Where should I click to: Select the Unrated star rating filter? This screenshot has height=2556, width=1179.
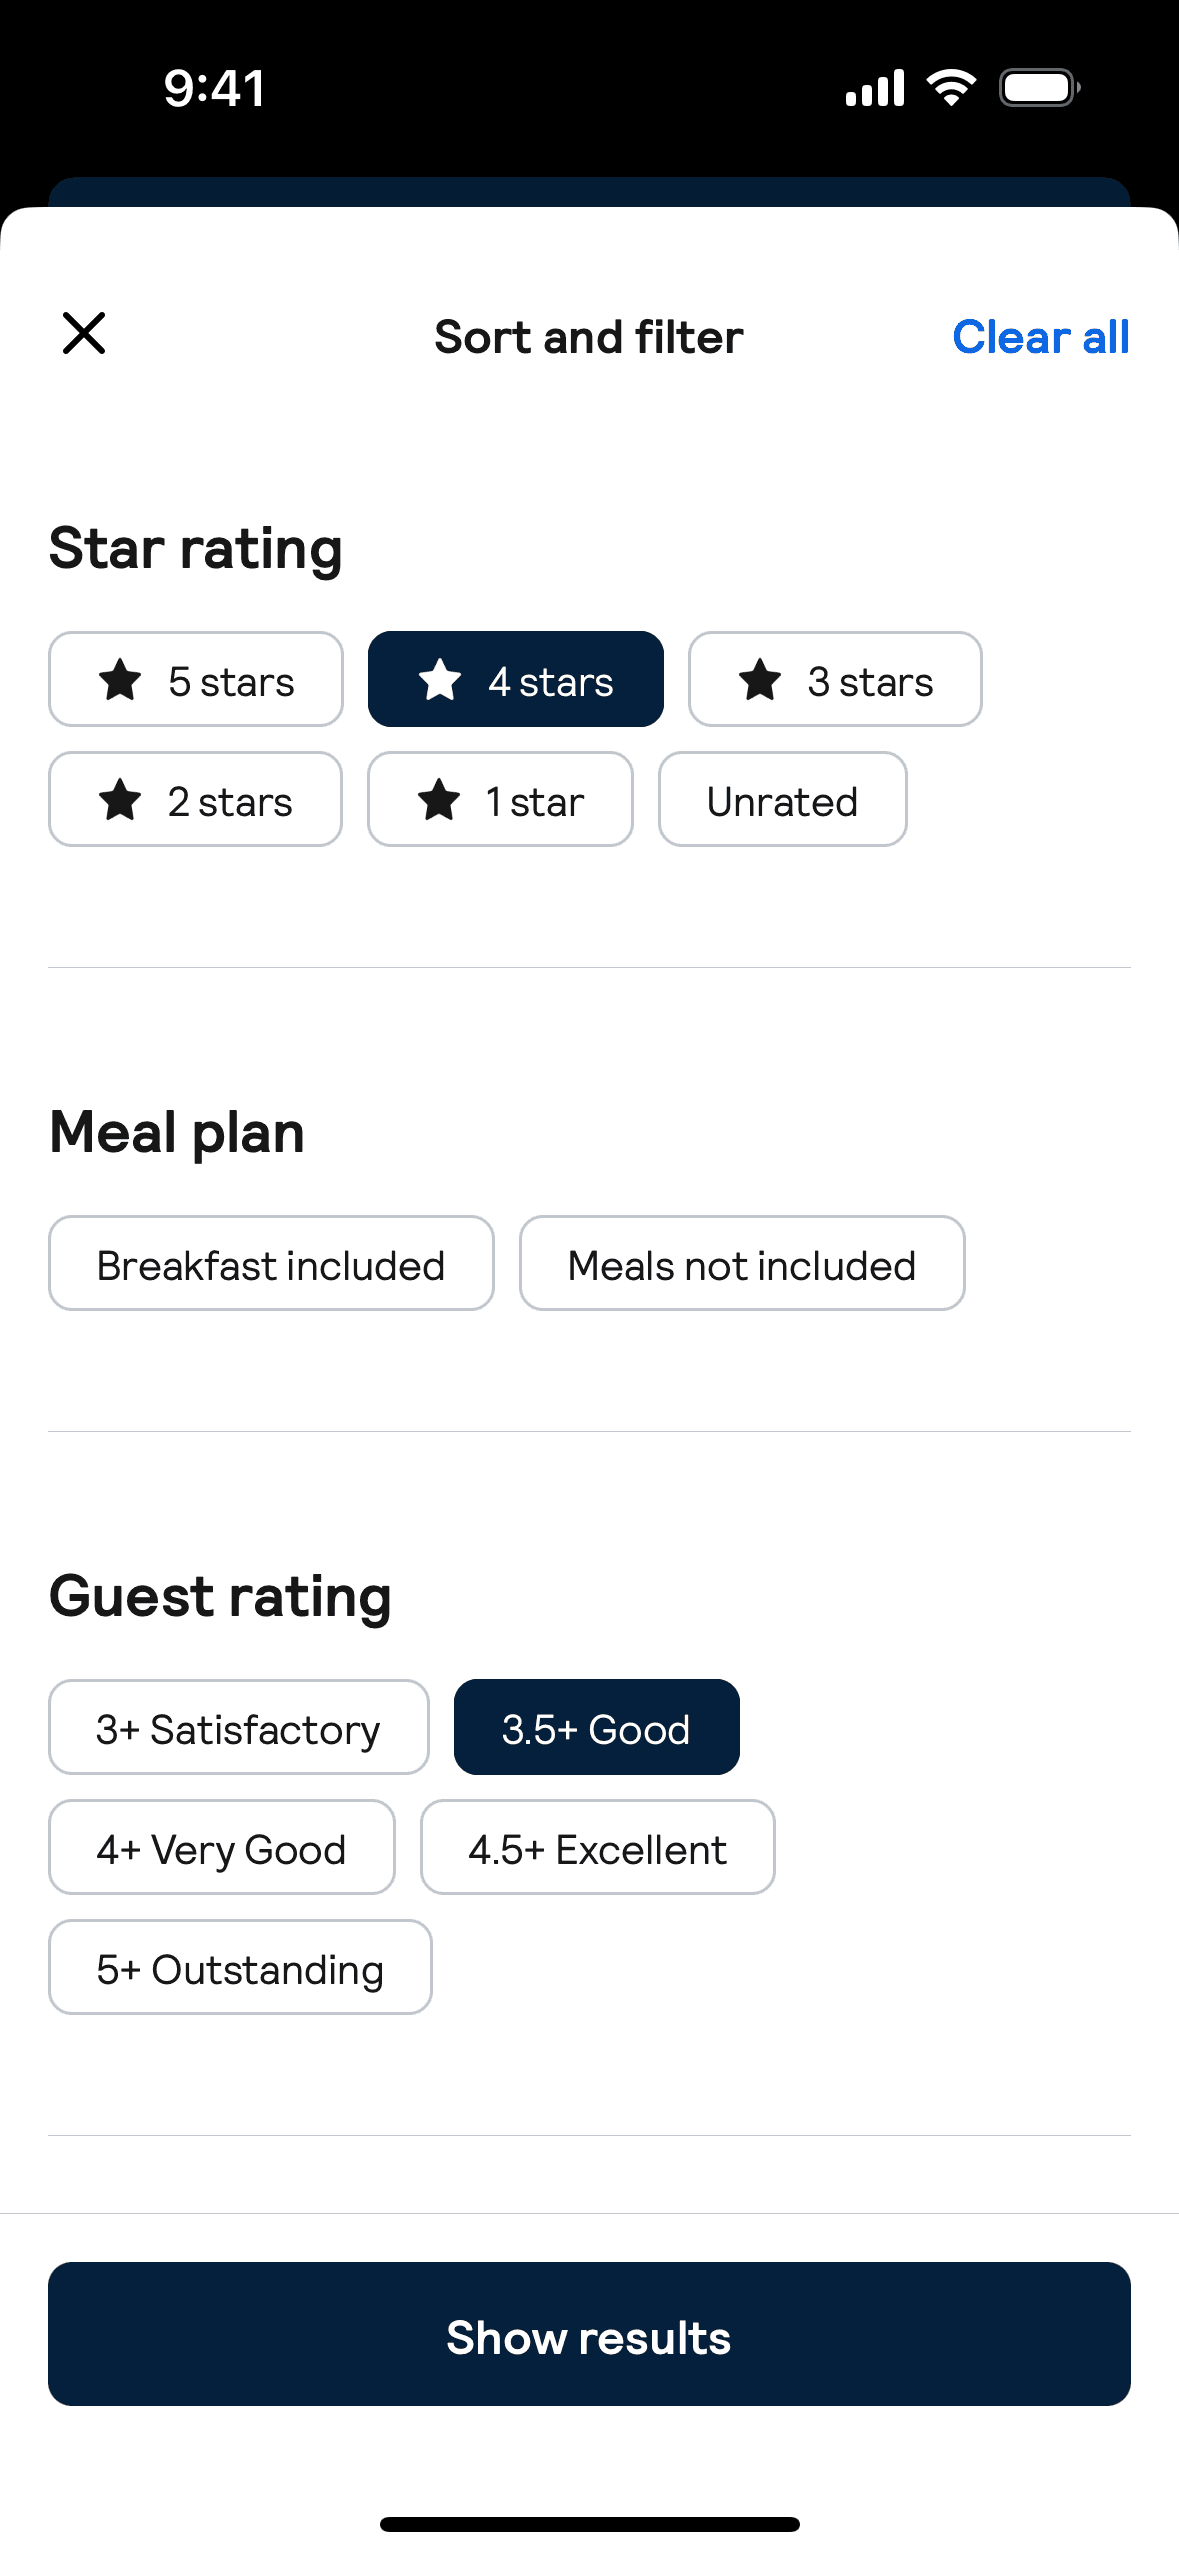782,801
